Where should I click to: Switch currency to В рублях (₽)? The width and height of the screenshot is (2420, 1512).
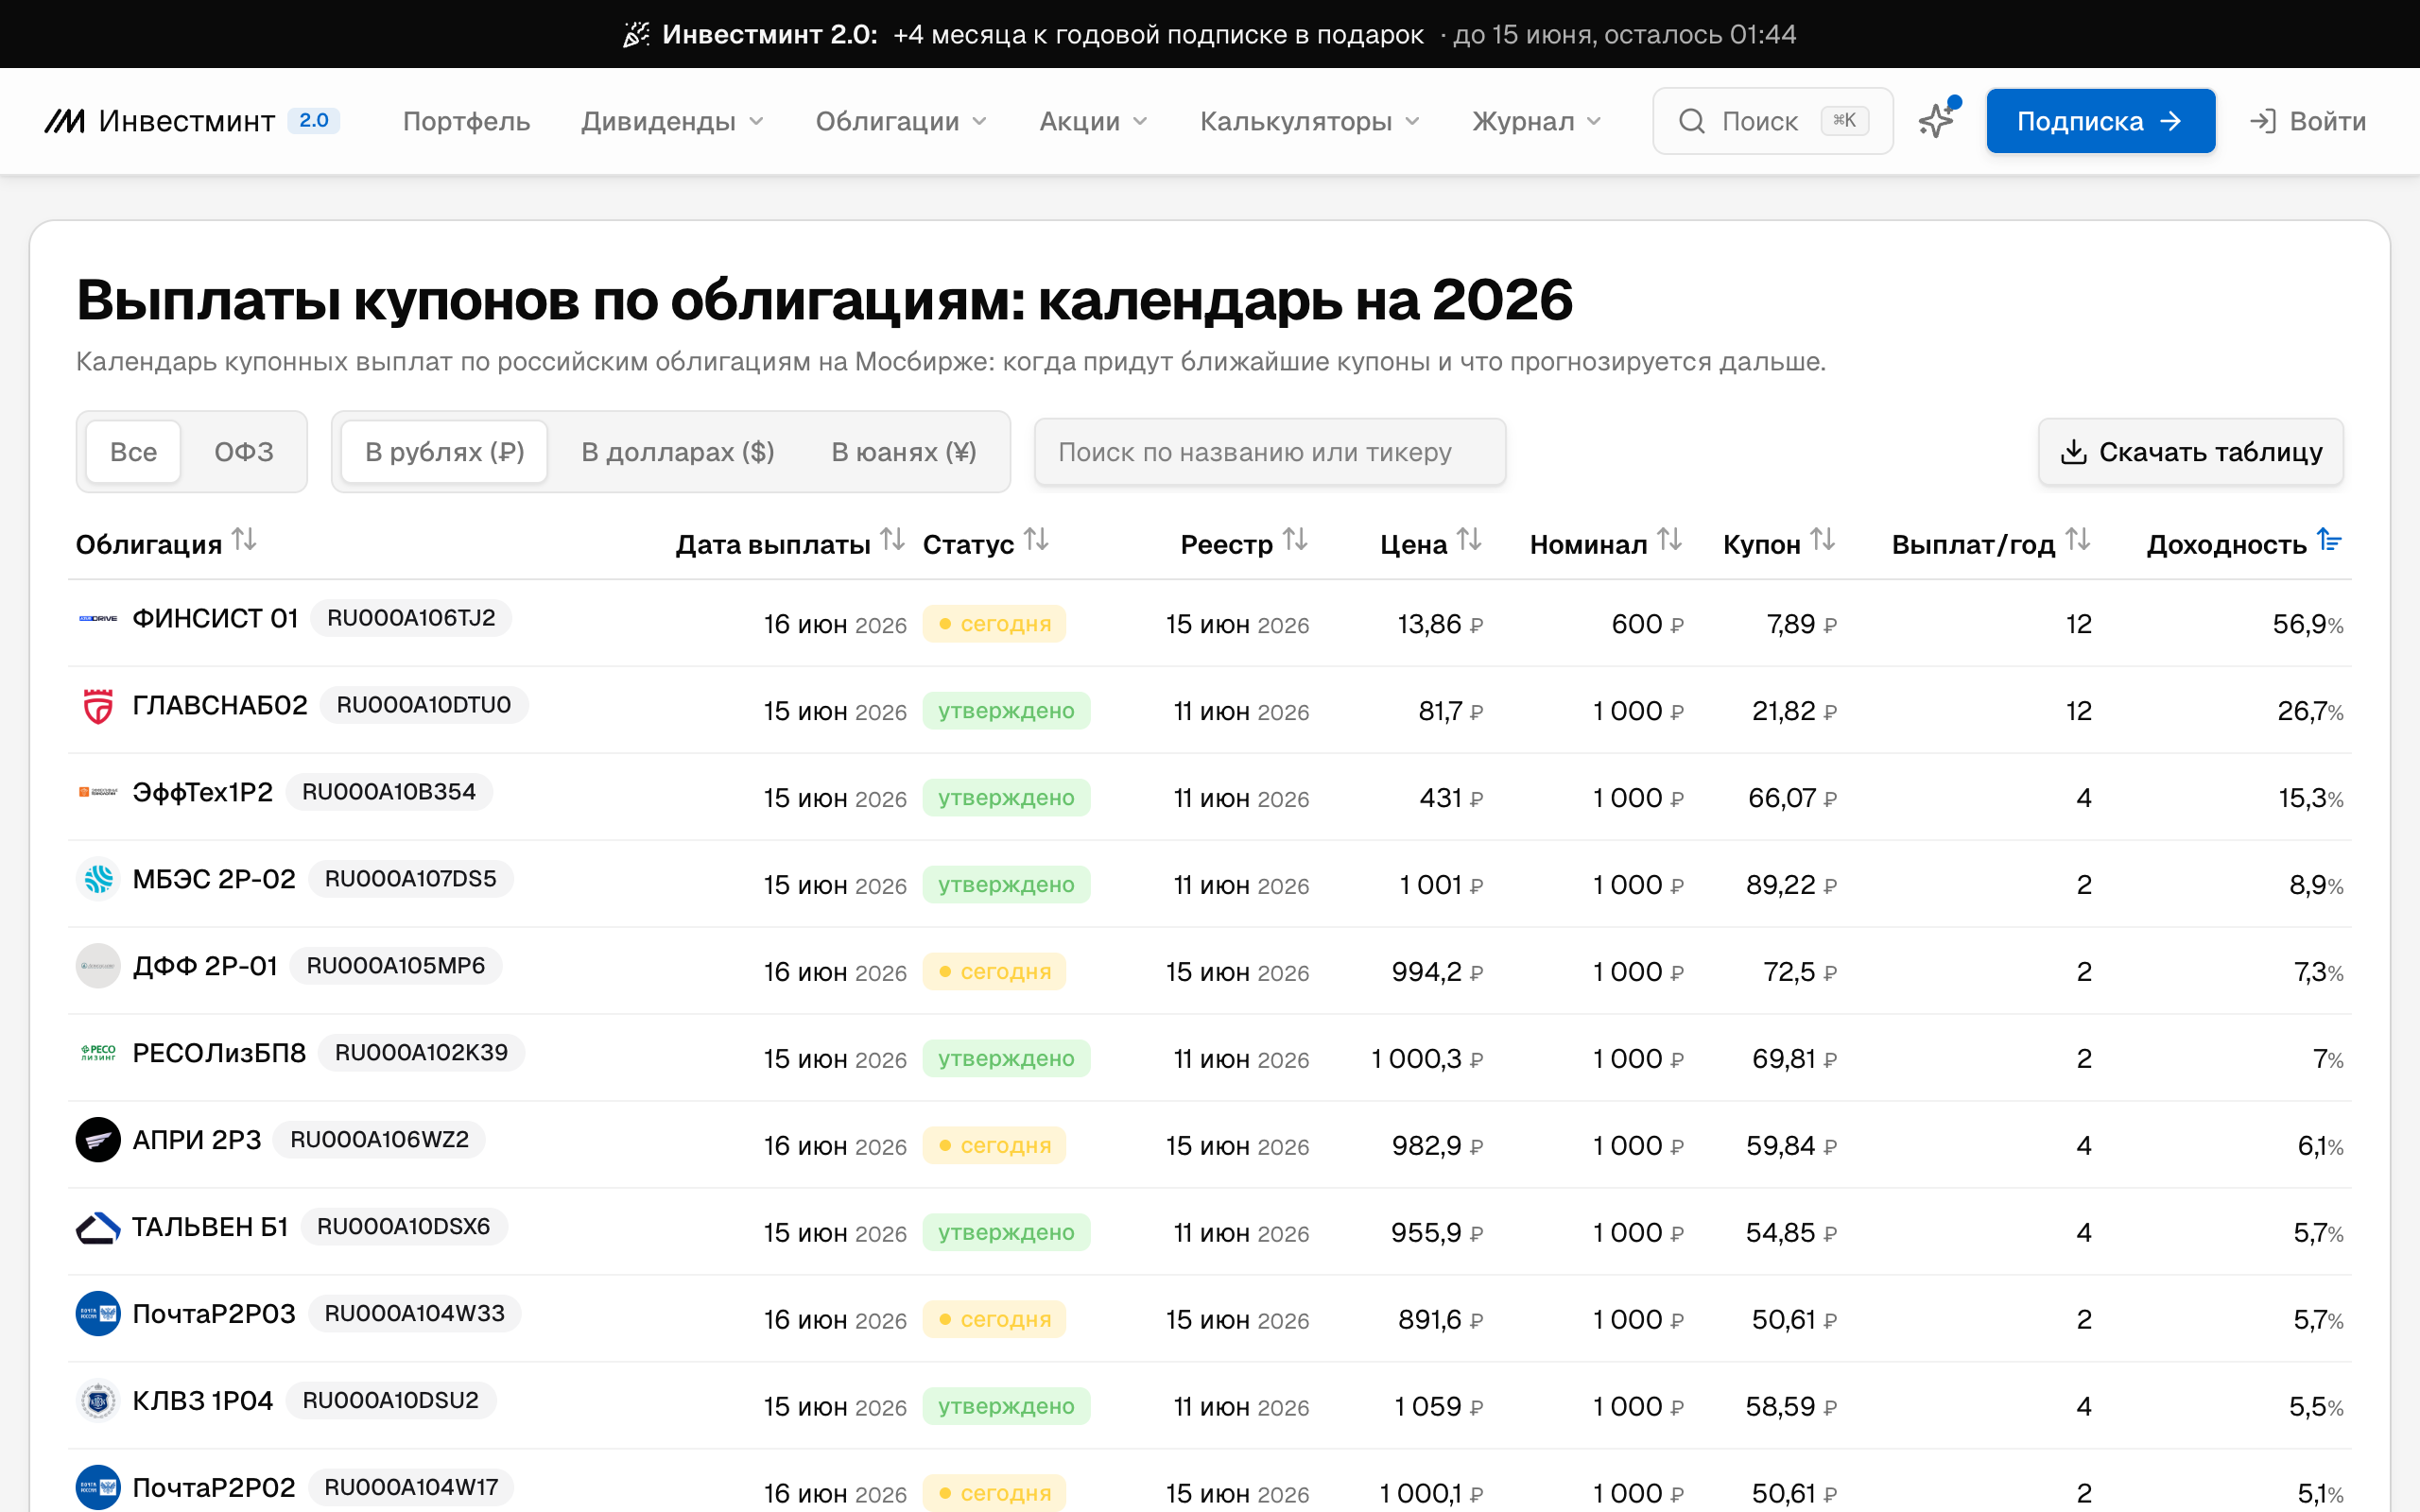[445, 452]
